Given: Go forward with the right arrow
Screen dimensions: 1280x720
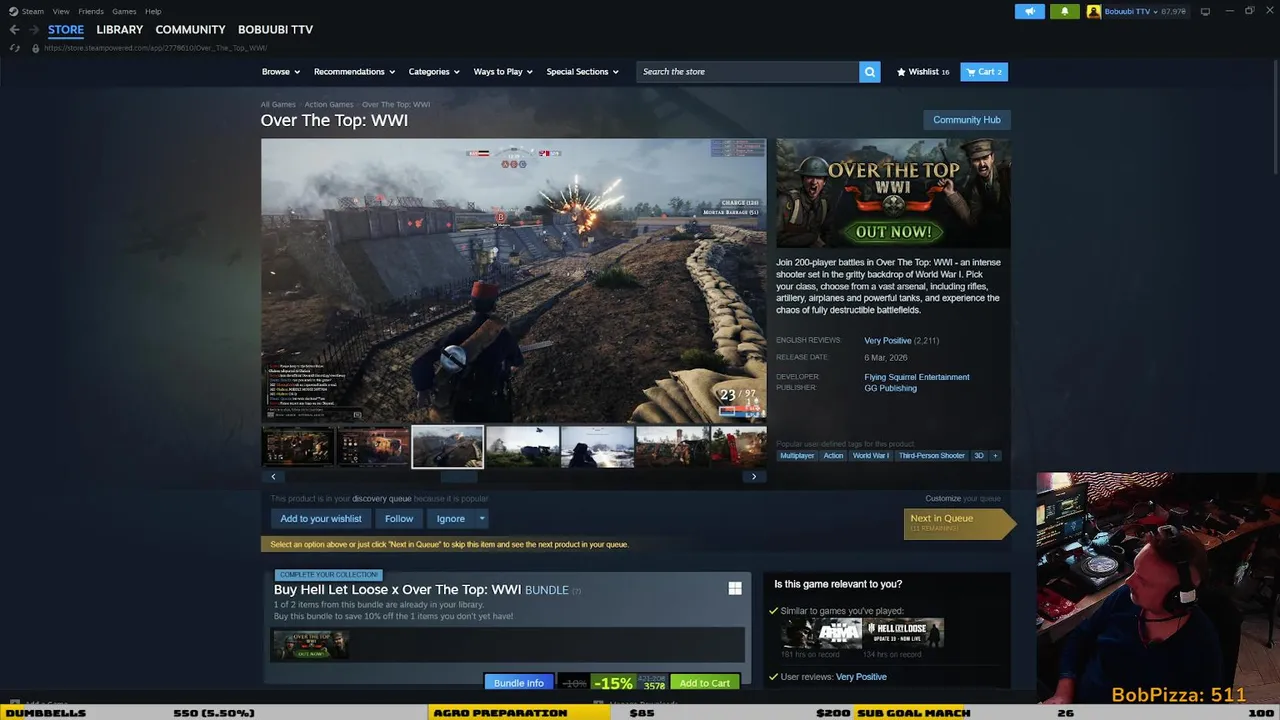Looking at the screenshot, I should 34,30.
